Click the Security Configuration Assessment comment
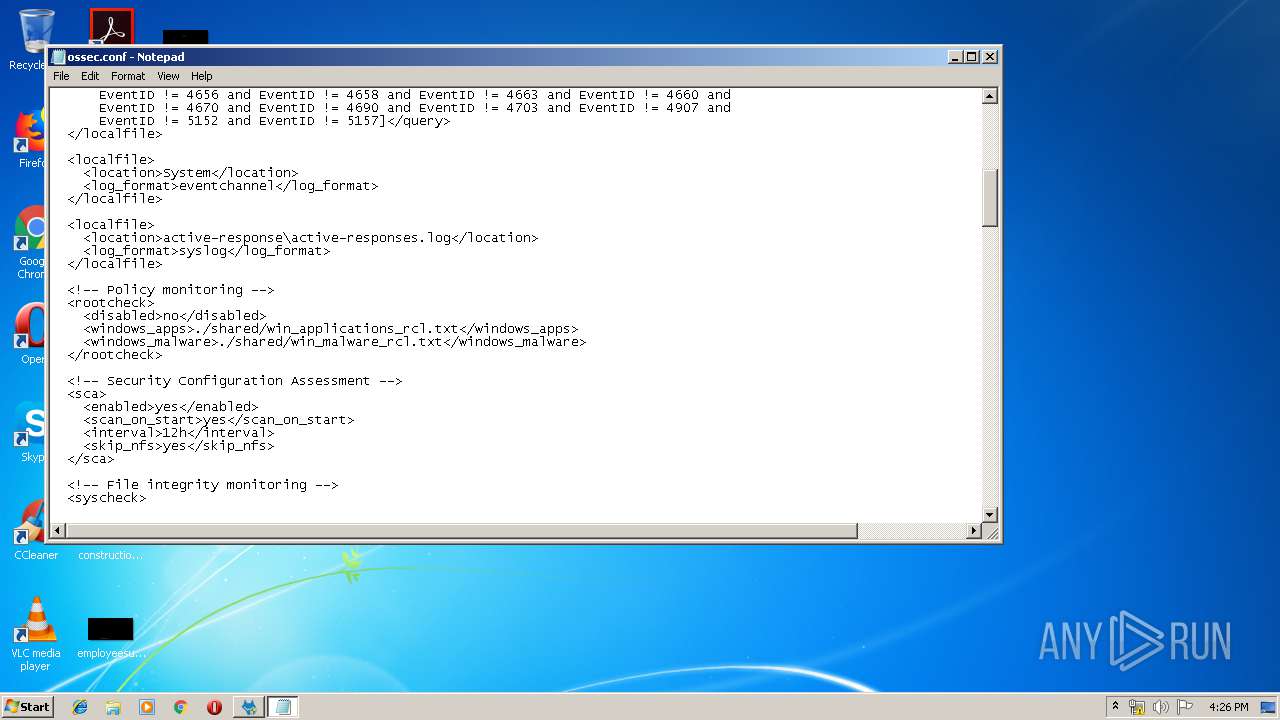The width and height of the screenshot is (1280, 720). (234, 381)
